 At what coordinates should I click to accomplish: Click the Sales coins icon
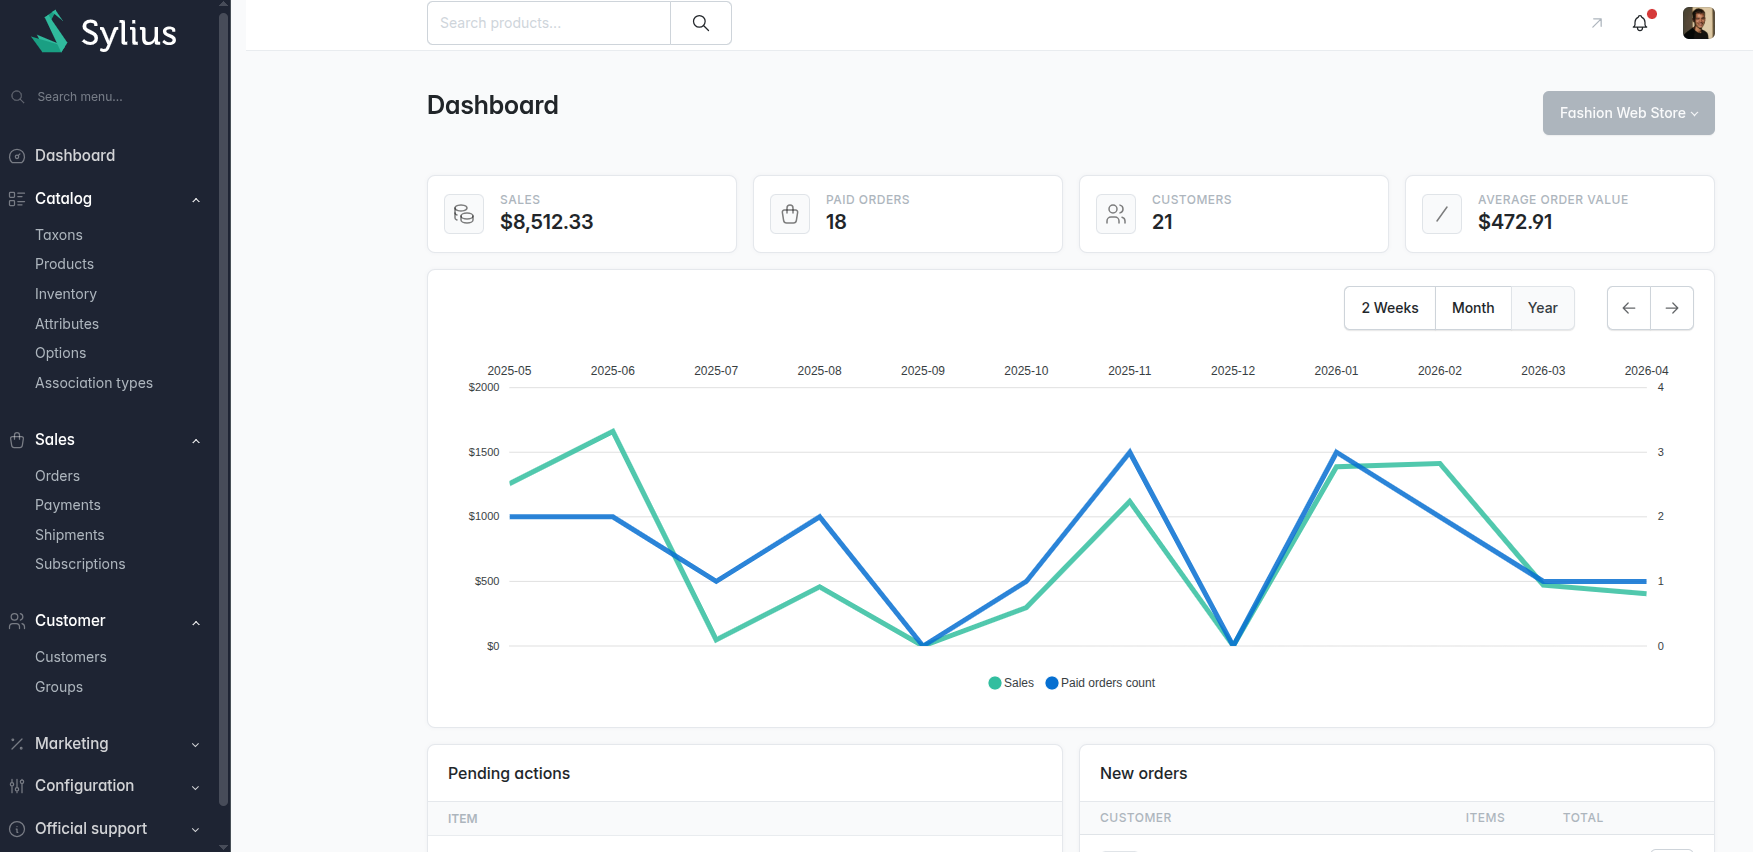(x=464, y=214)
